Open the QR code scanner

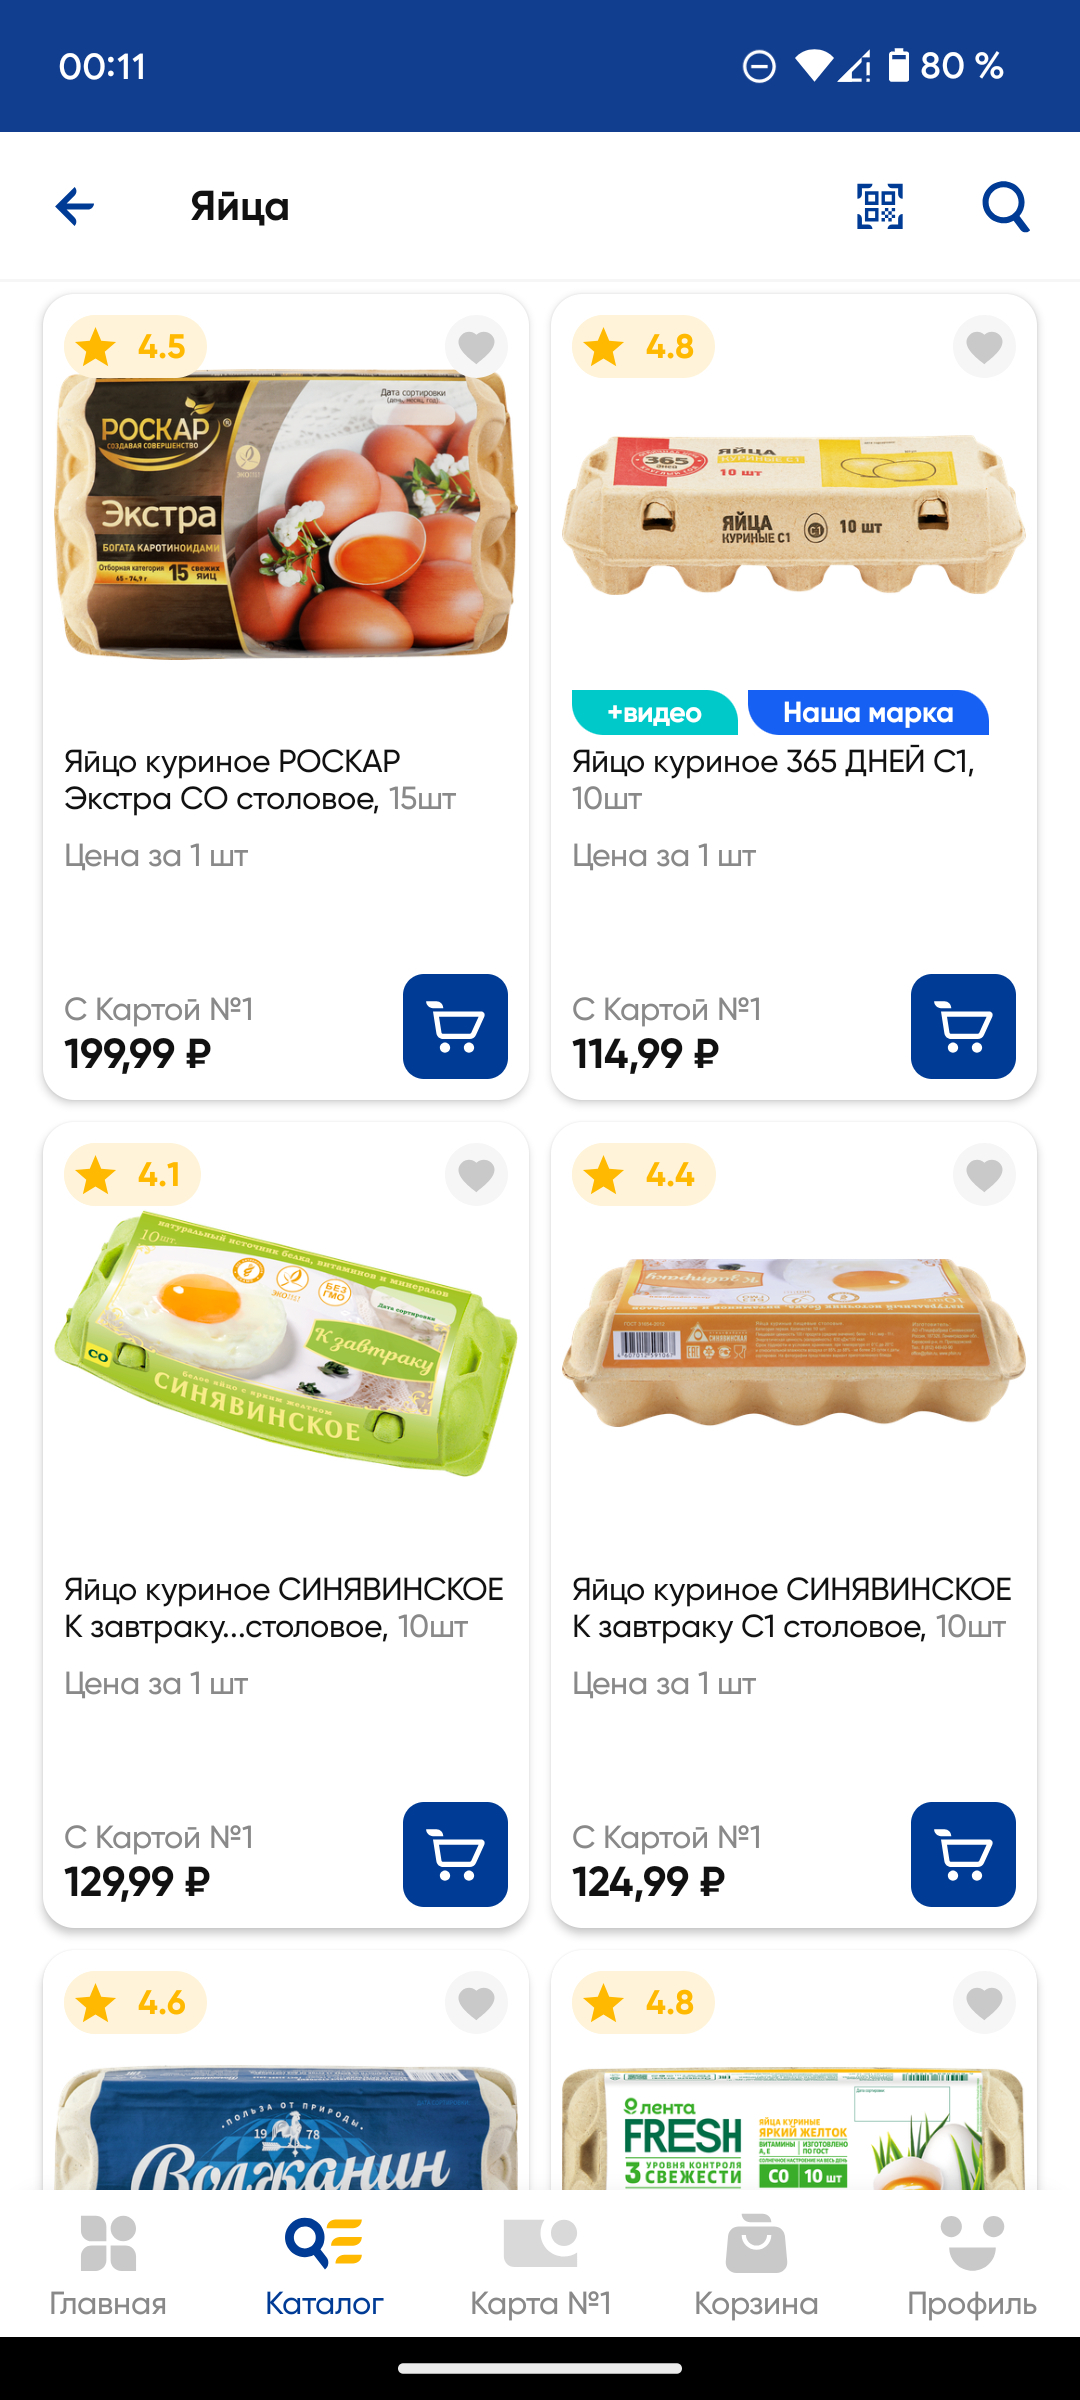click(x=880, y=207)
